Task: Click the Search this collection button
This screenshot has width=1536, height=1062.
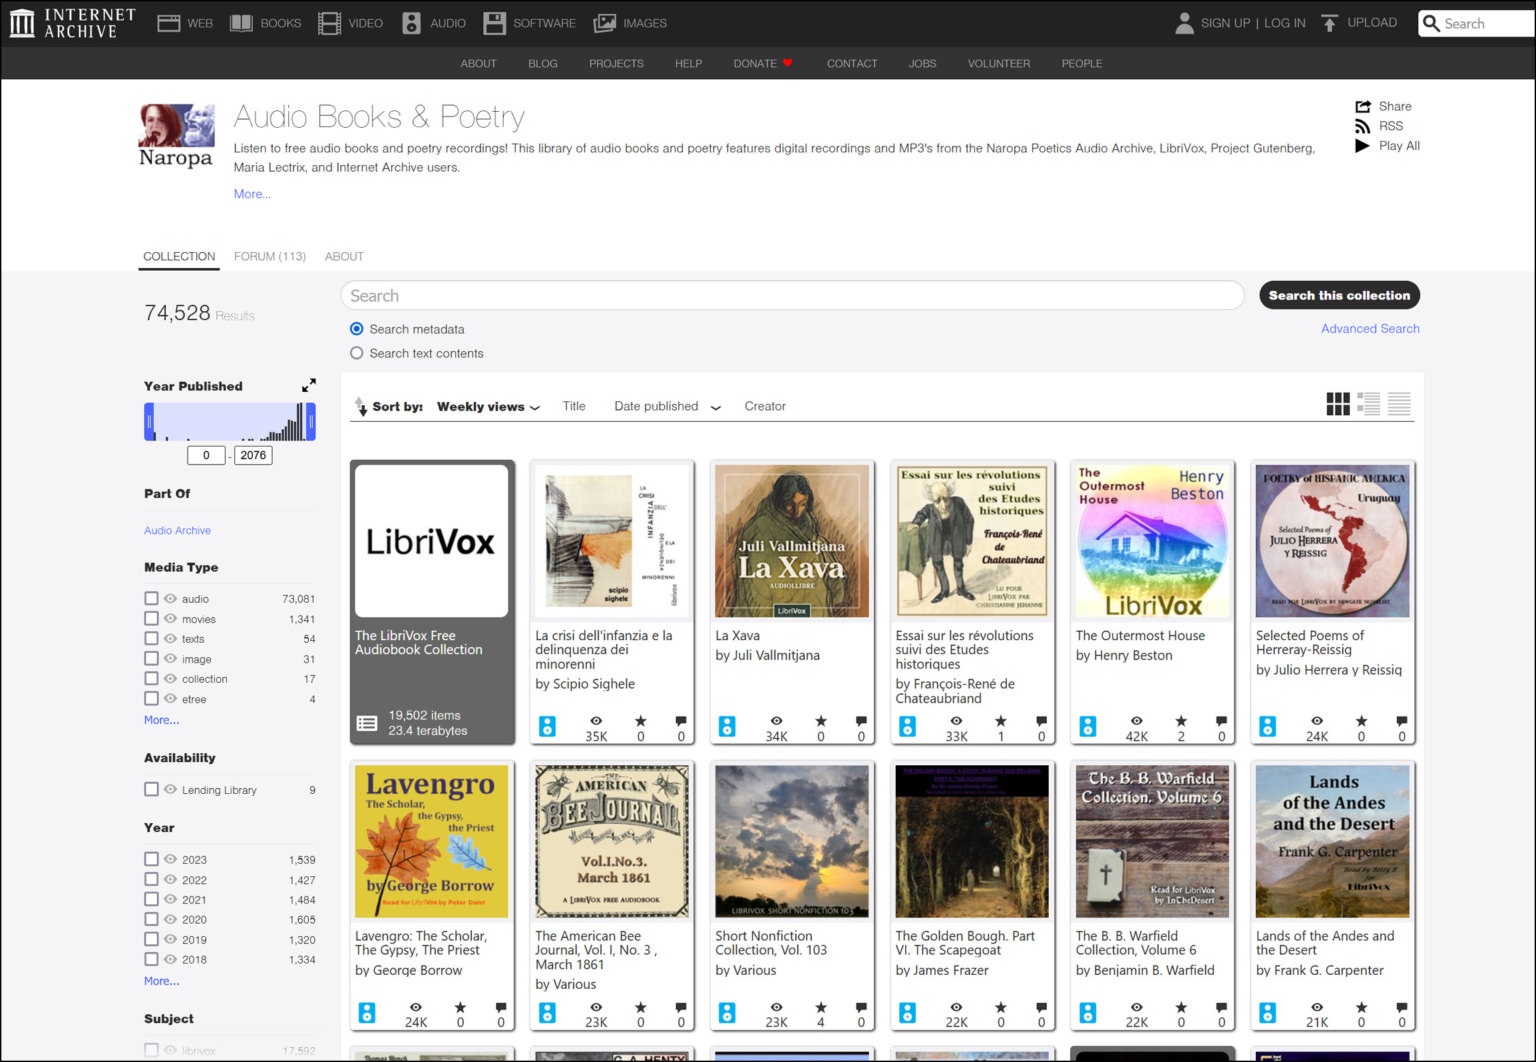Action: click(1339, 295)
